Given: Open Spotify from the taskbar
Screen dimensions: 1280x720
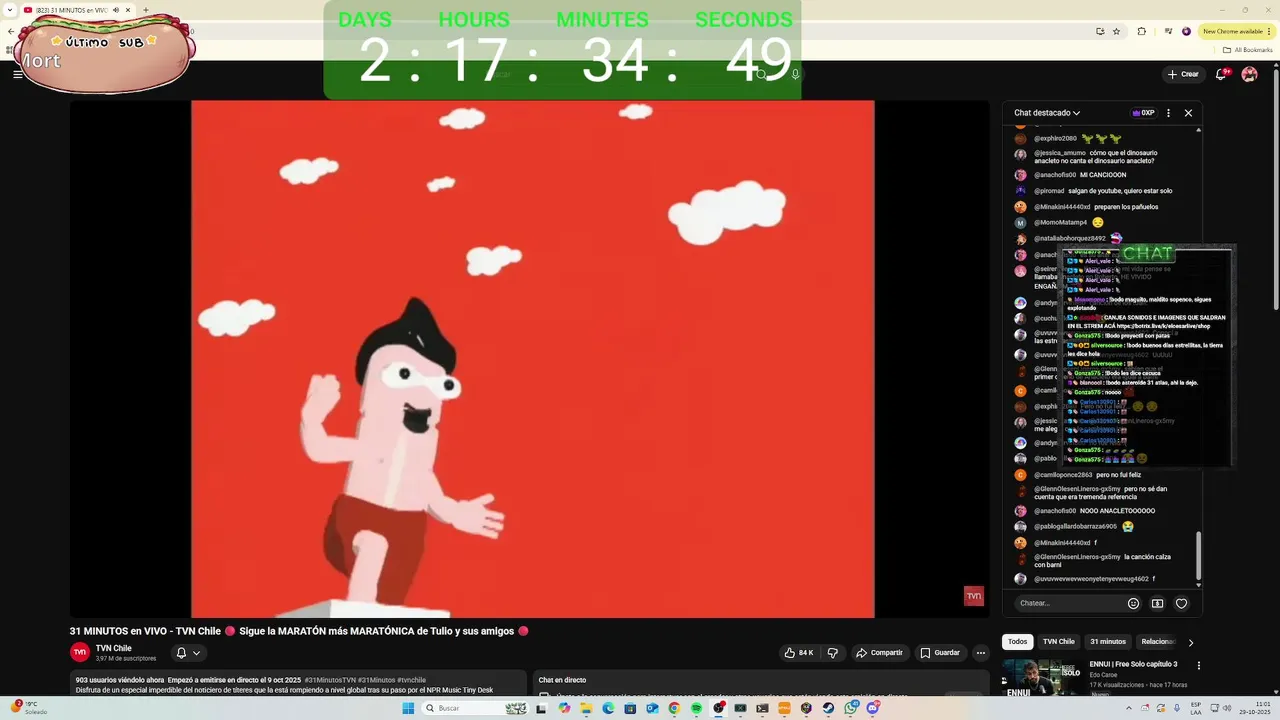Looking at the screenshot, I should click(x=697, y=708).
